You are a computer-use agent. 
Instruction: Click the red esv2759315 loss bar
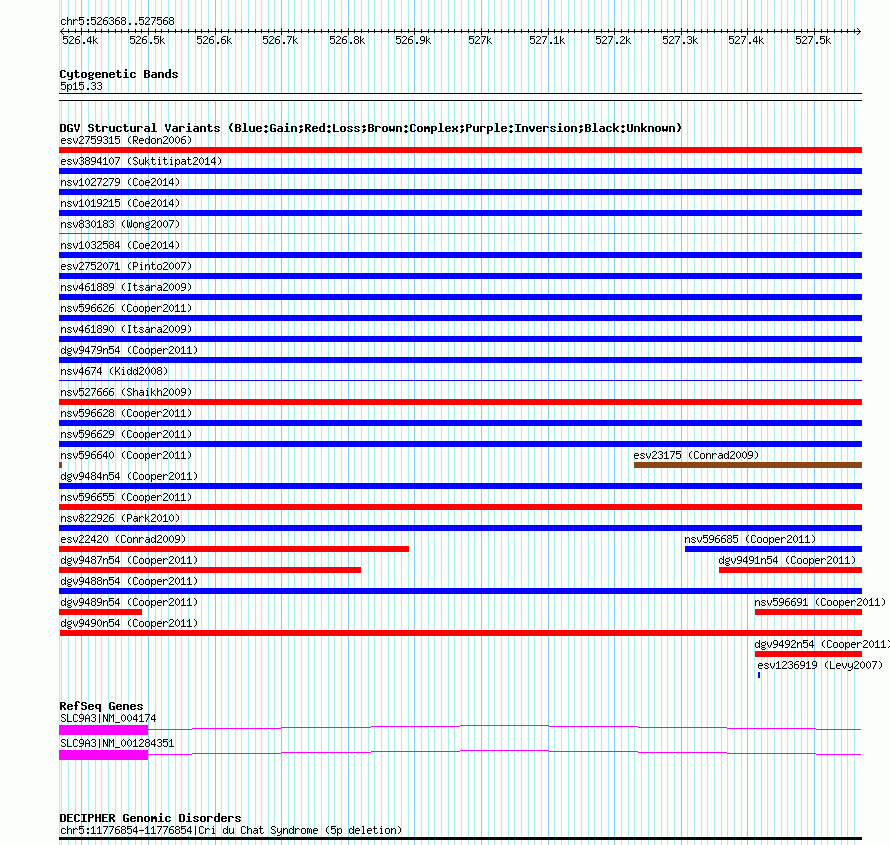tap(460, 150)
